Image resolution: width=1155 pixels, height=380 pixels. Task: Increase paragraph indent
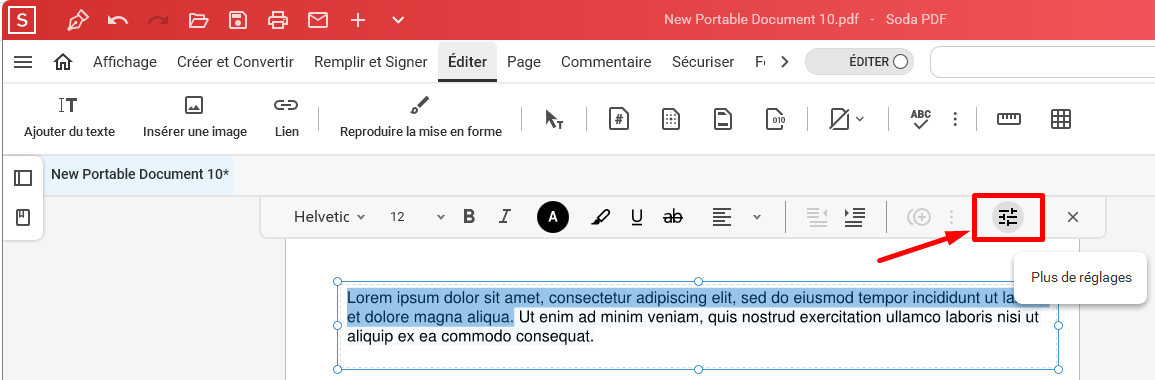[854, 217]
